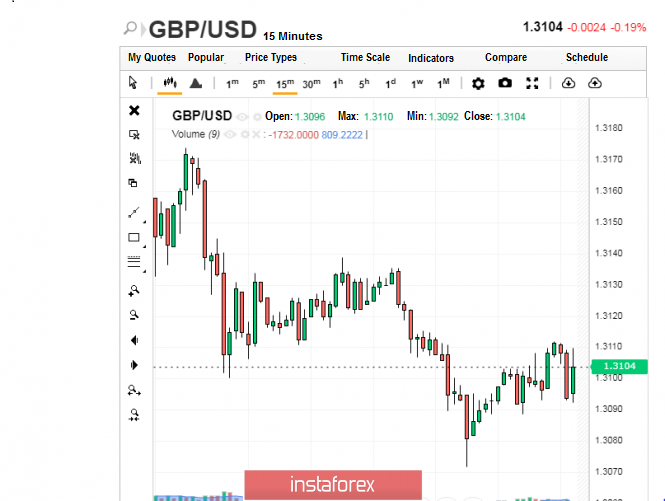Select the trend line drawing tool
Viewport: 665px width, 501px height.
(x=134, y=213)
